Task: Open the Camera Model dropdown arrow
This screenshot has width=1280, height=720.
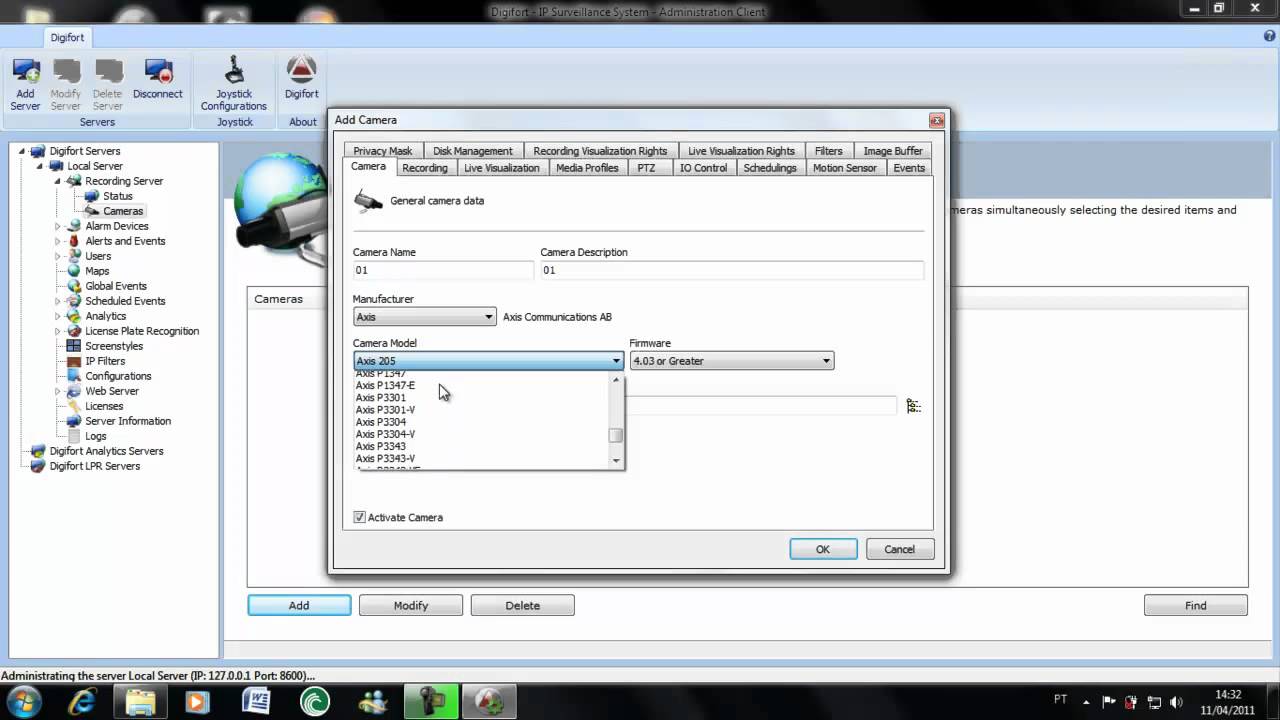Action: (x=616, y=361)
